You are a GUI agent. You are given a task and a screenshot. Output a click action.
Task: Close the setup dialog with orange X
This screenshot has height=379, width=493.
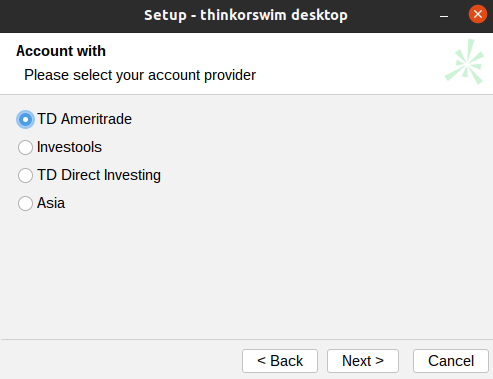478,14
